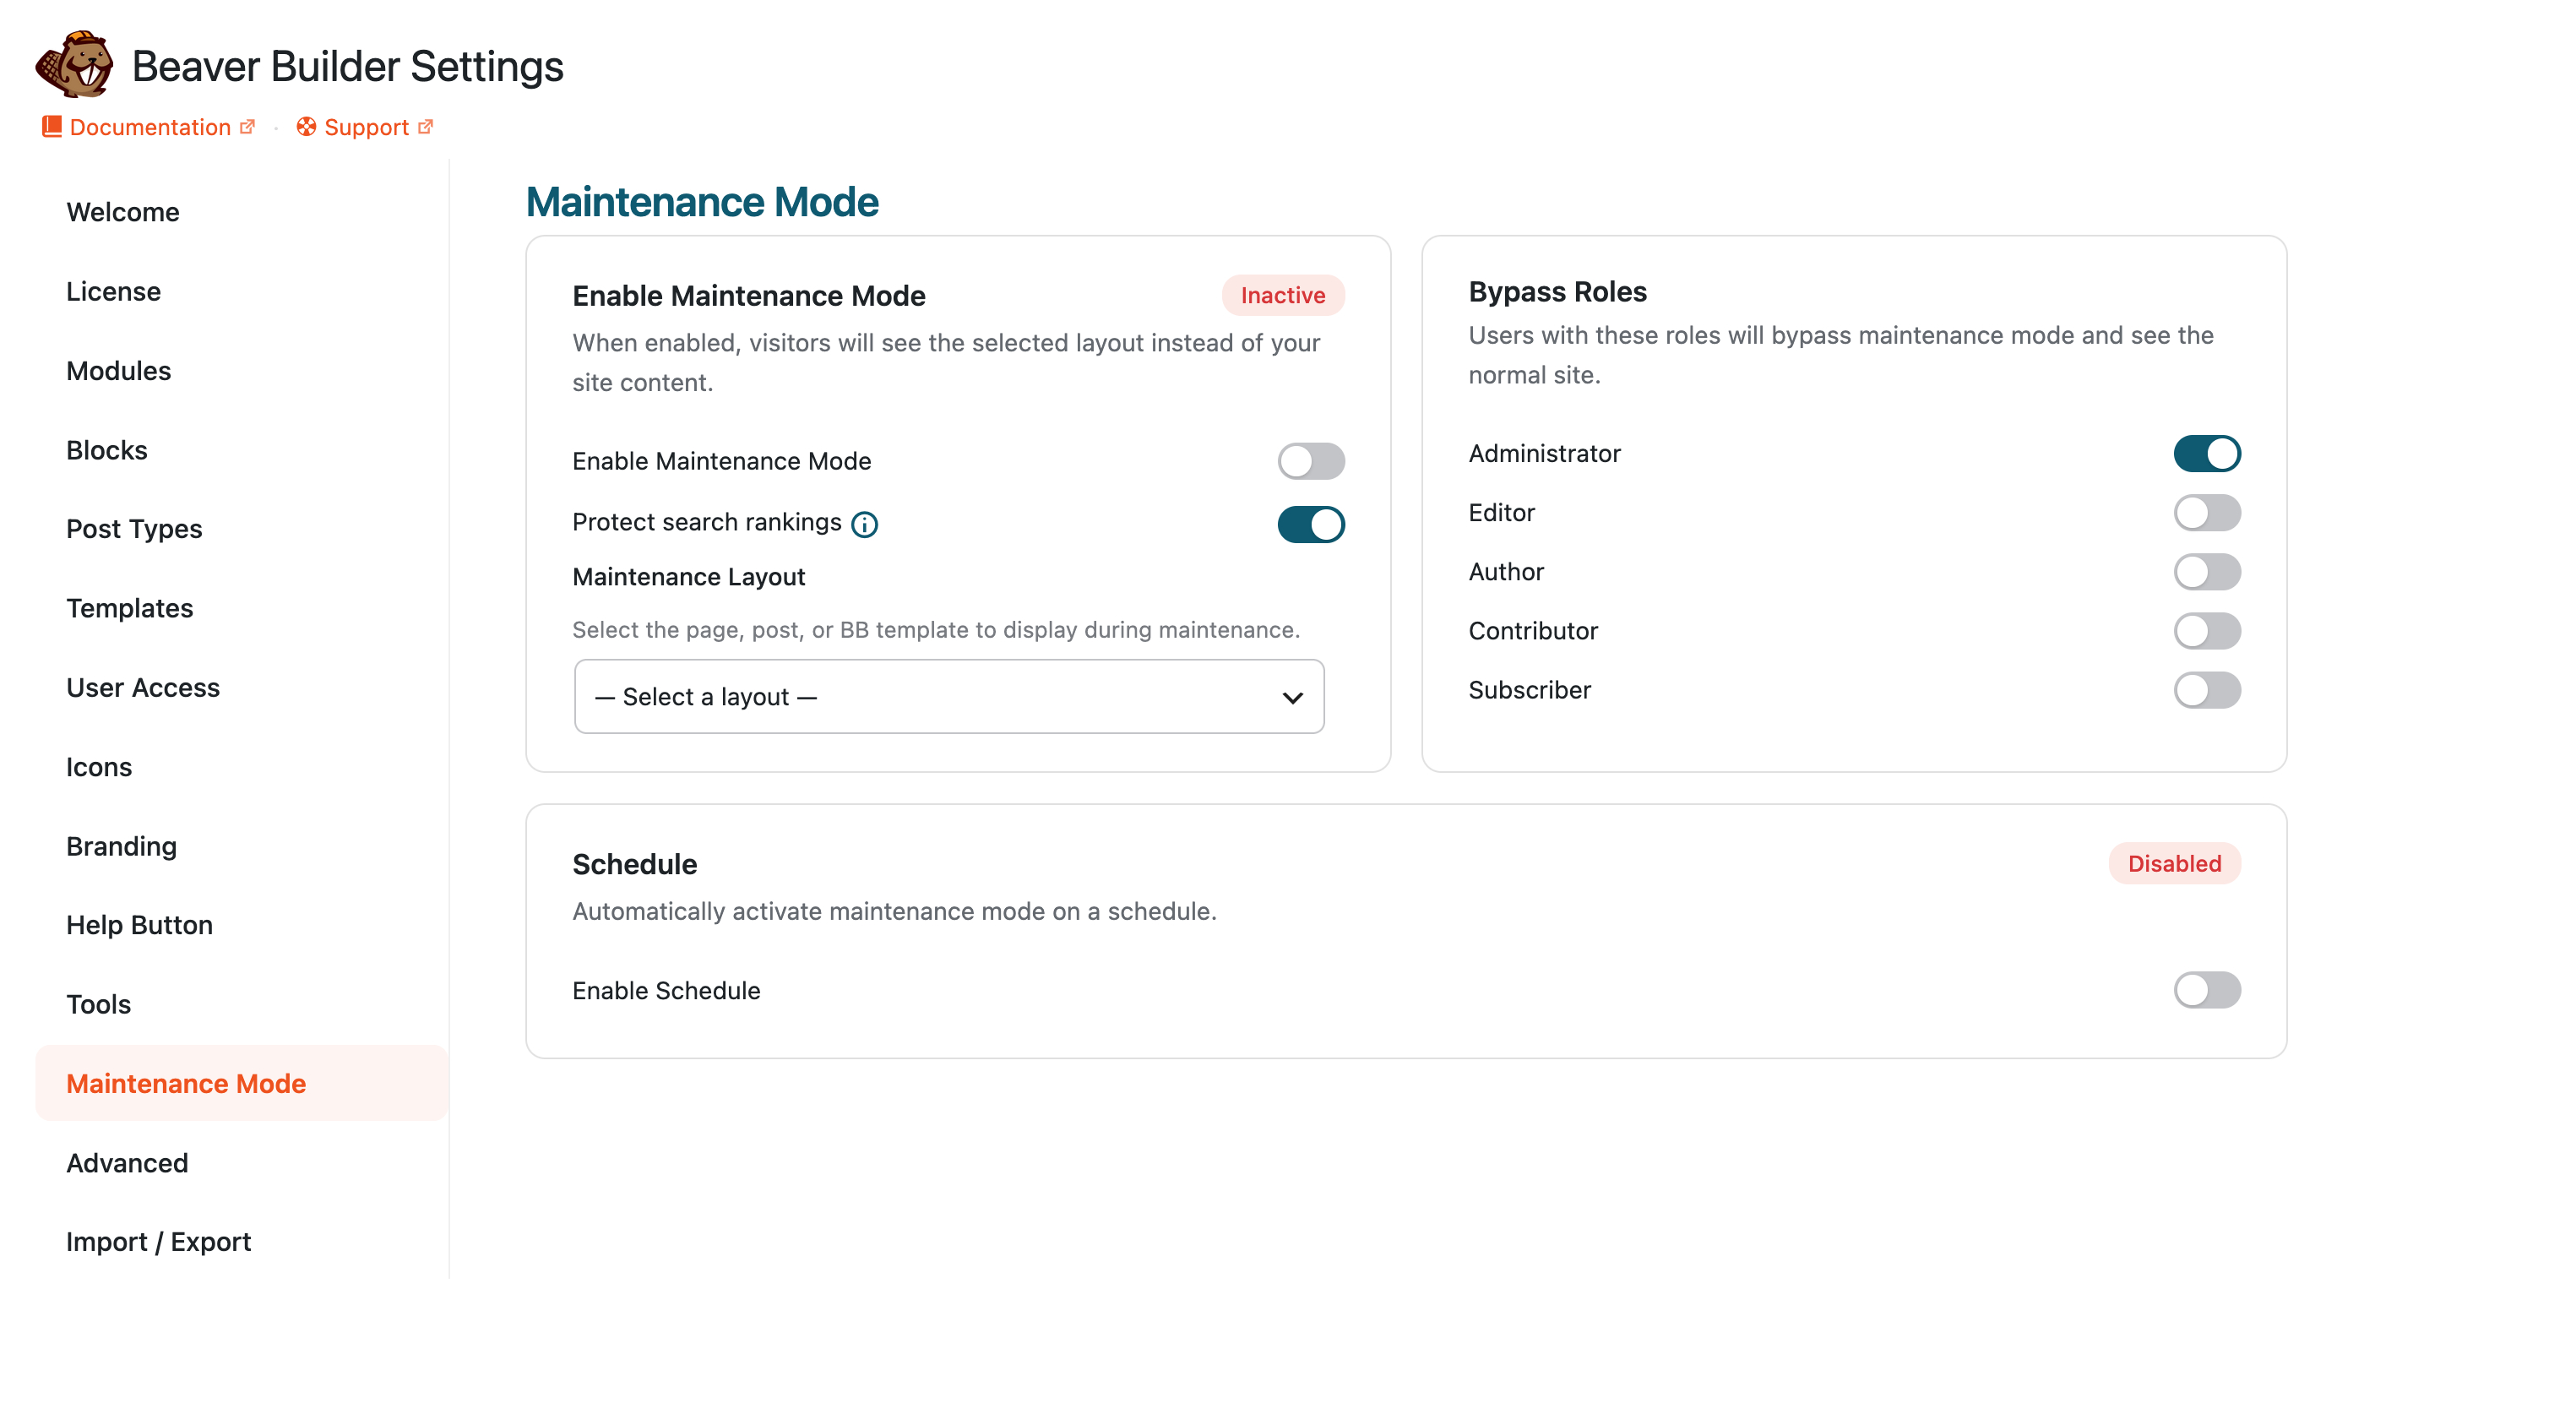This screenshot has height=1403, width=2576.
Task: Switch to the Modules tab
Action: tap(241, 371)
